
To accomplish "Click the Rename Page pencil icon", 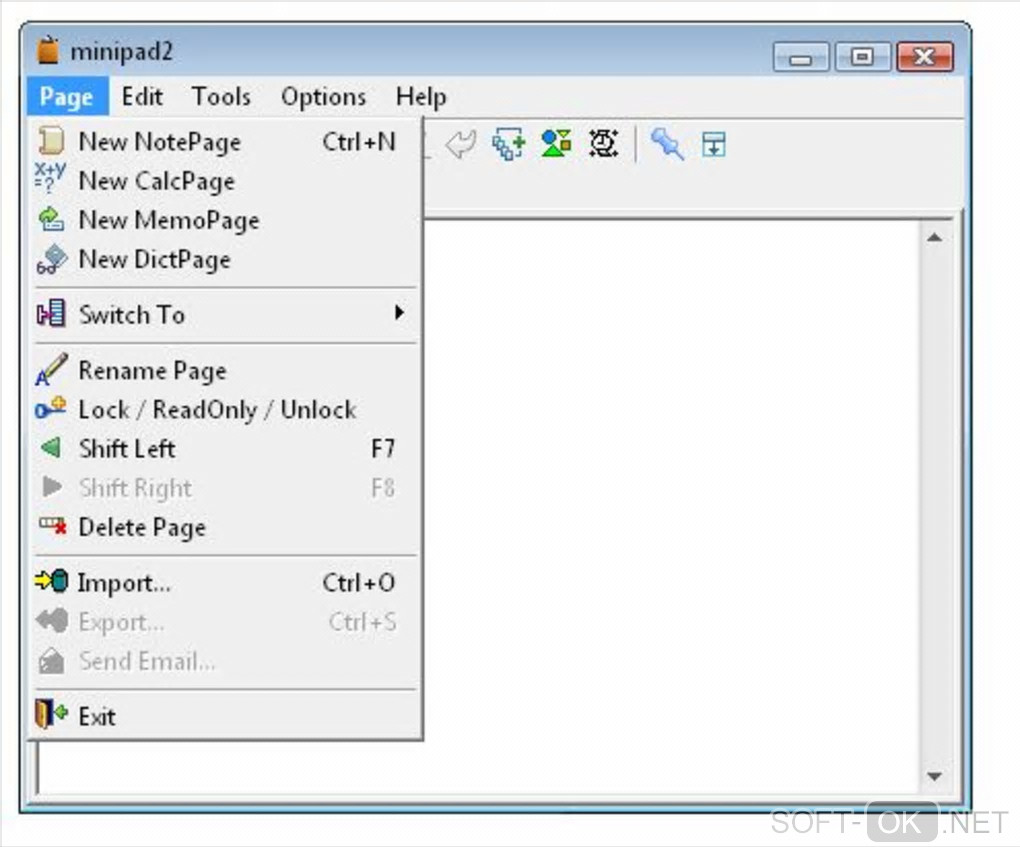I will click(x=51, y=369).
